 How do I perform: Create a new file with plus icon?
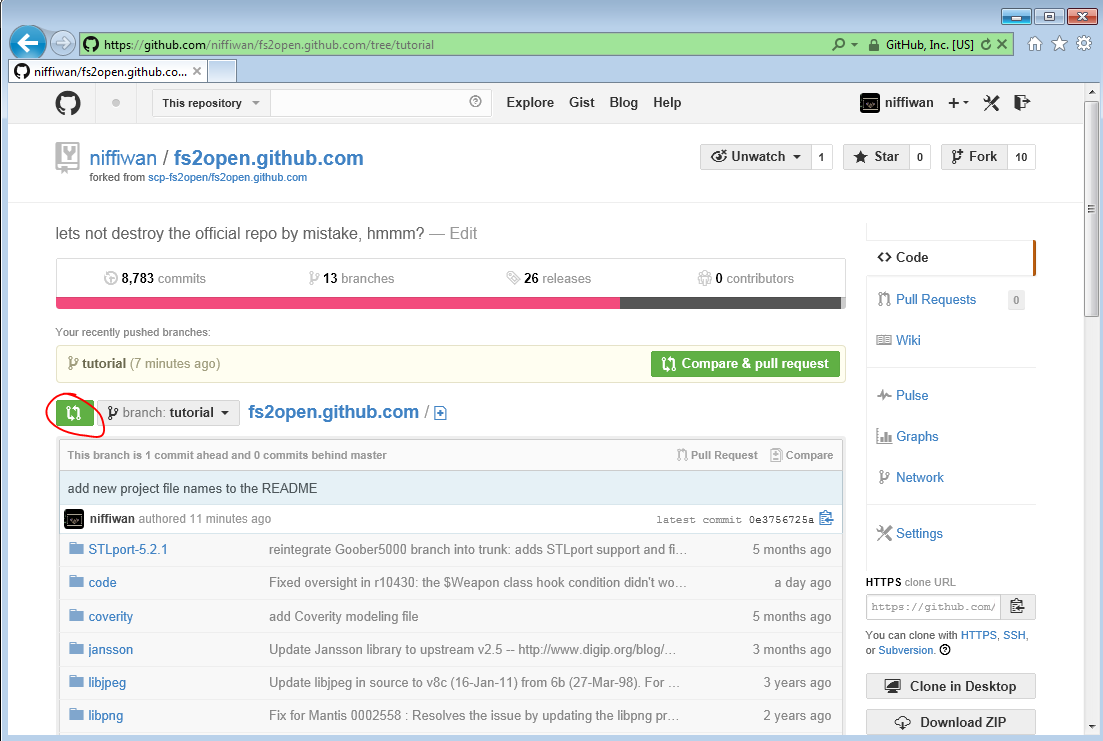pos(440,413)
